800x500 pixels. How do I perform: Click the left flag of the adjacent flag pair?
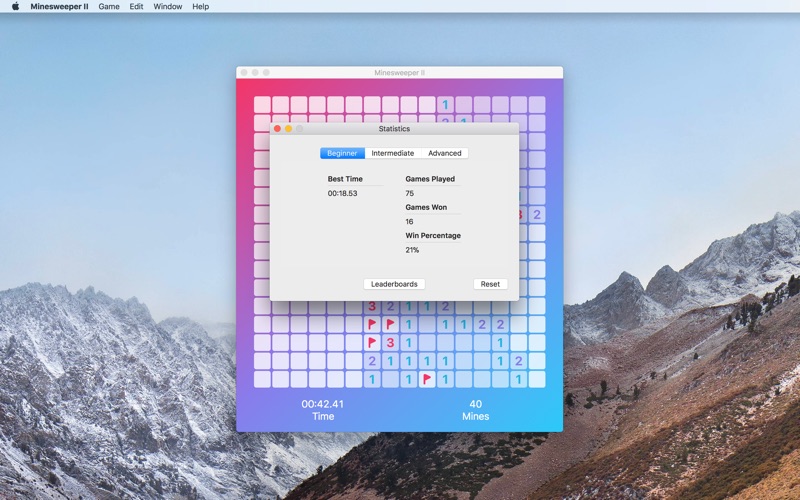coord(372,324)
